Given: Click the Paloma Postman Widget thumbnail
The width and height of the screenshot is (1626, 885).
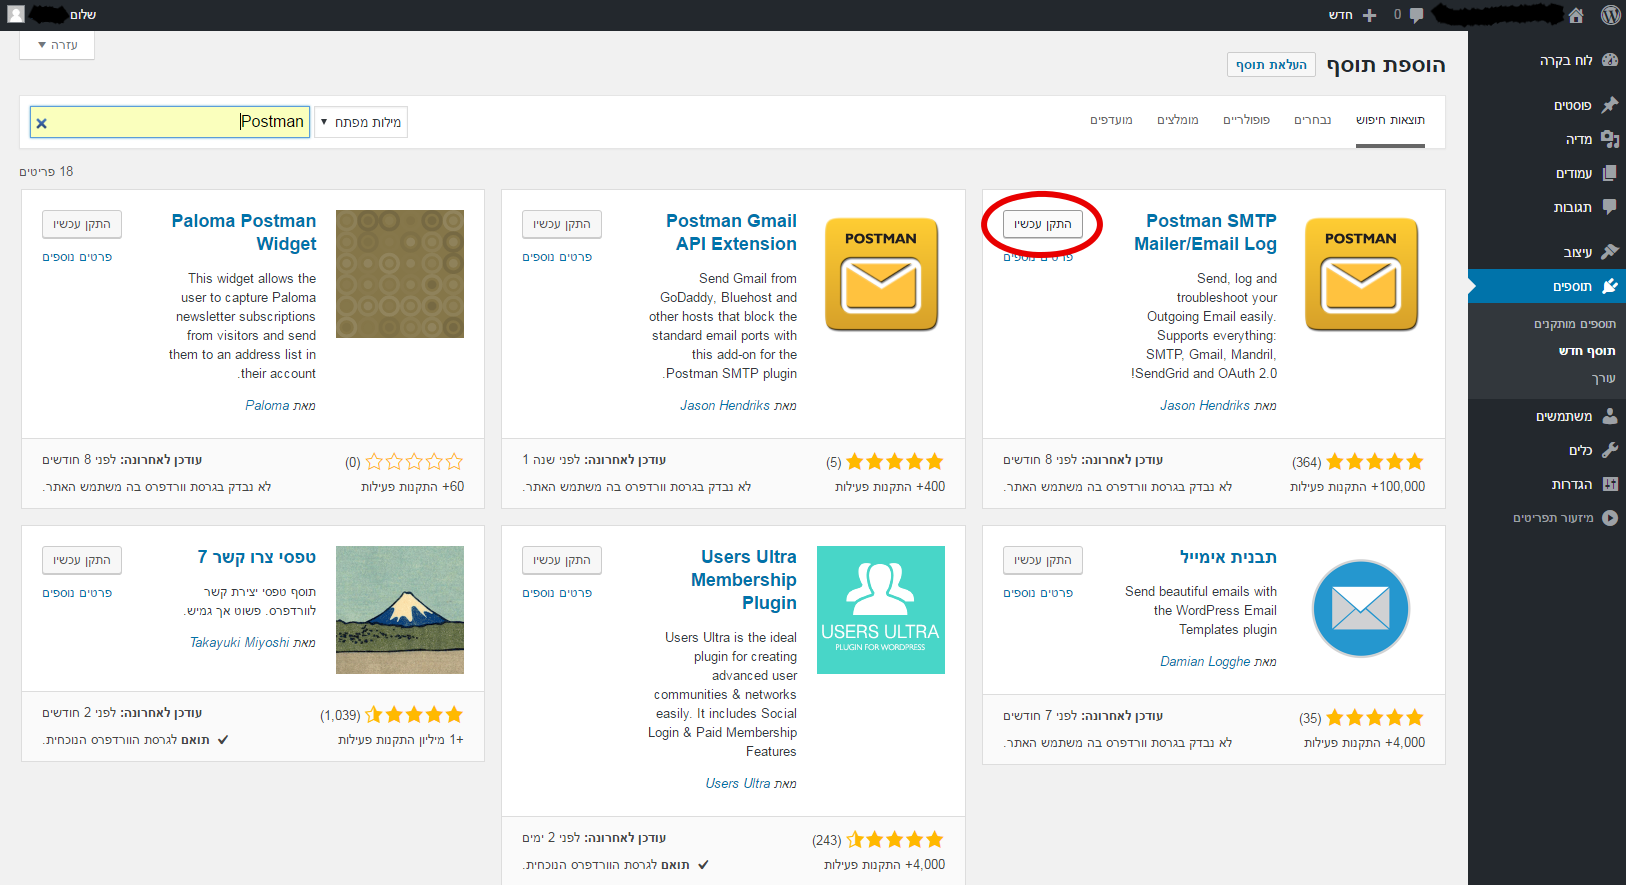Looking at the screenshot, I should (400, 274).
